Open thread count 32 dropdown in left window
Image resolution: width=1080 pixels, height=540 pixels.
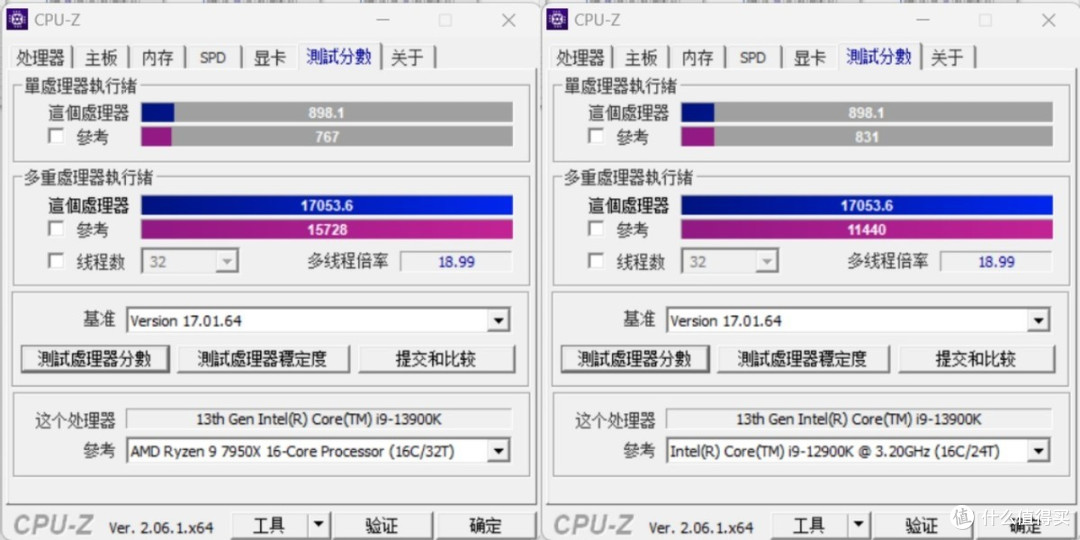pyautogui.click(x=190, y=262)
